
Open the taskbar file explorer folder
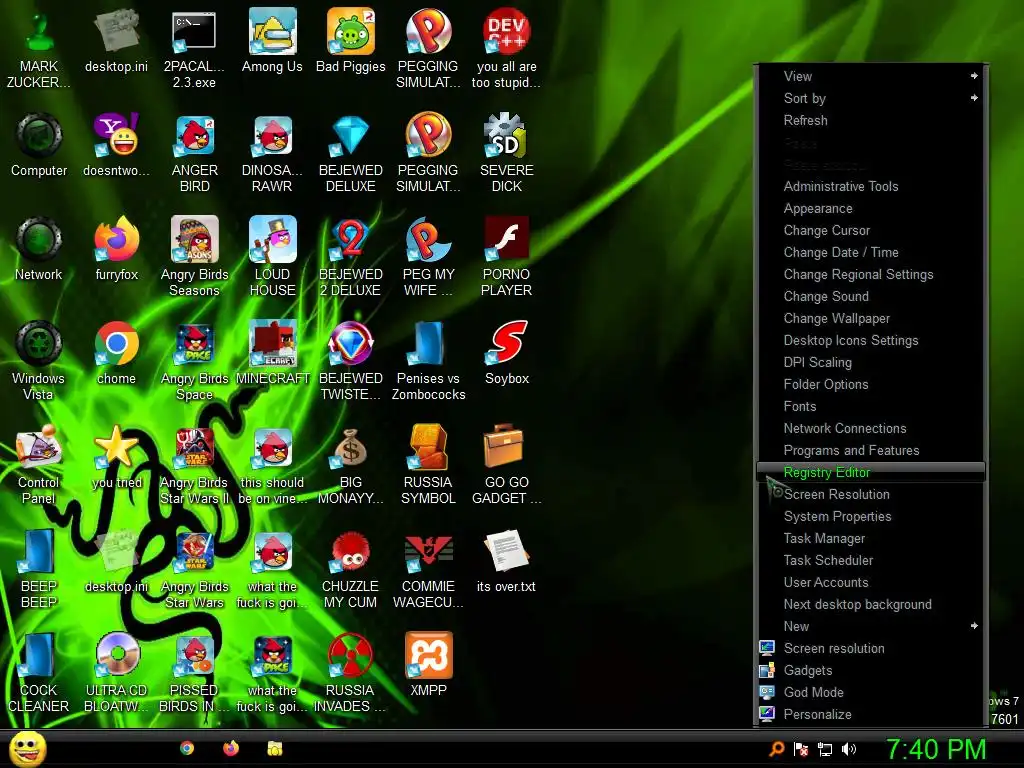pos(275,748)
